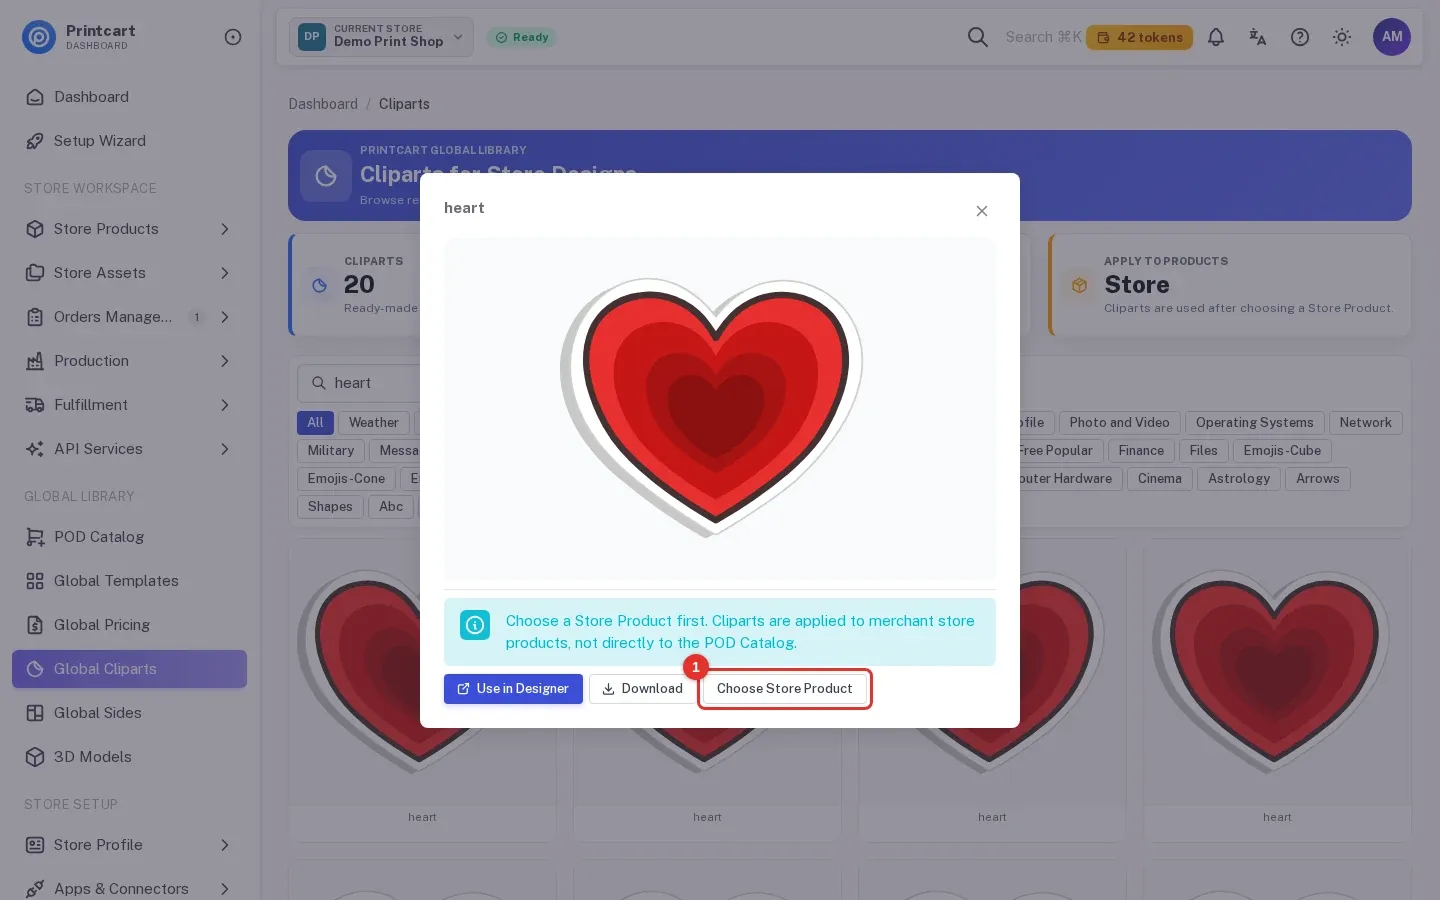Viewport: 1440px width, 900px height.
Task: Click Dashboard breadcrumb link
Action: point(323,104)
